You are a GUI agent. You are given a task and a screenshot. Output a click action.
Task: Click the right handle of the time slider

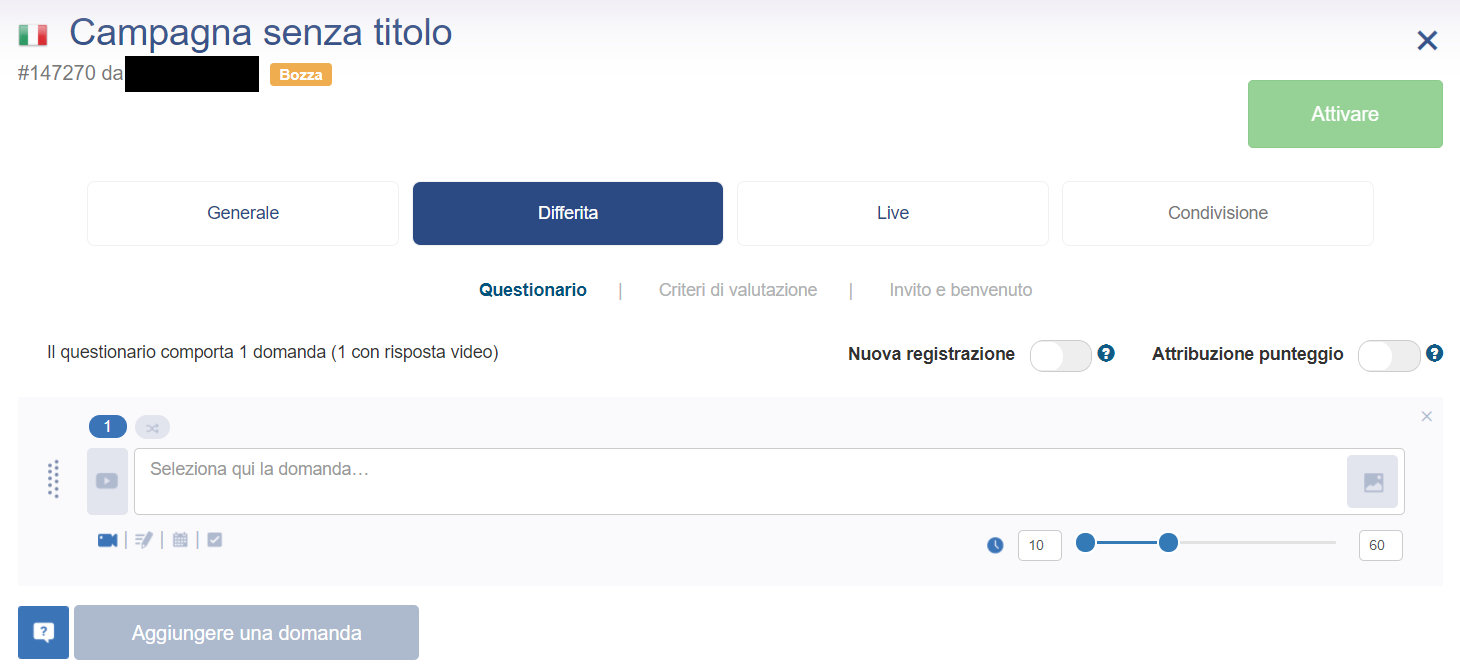point(1168,543)
